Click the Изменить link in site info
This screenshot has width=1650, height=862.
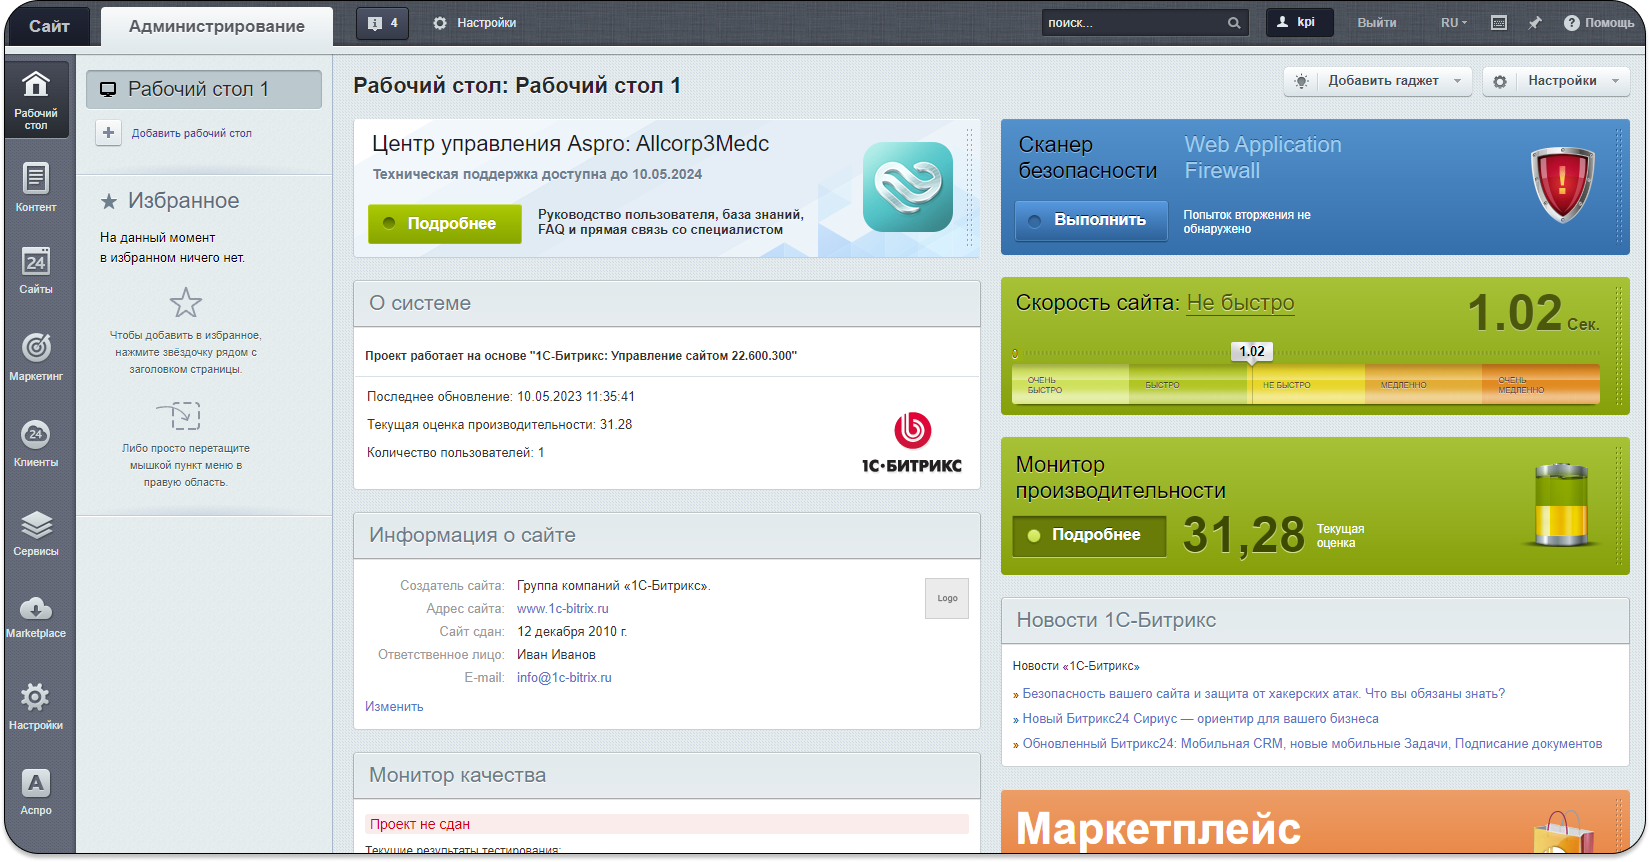tap(394, 706)
